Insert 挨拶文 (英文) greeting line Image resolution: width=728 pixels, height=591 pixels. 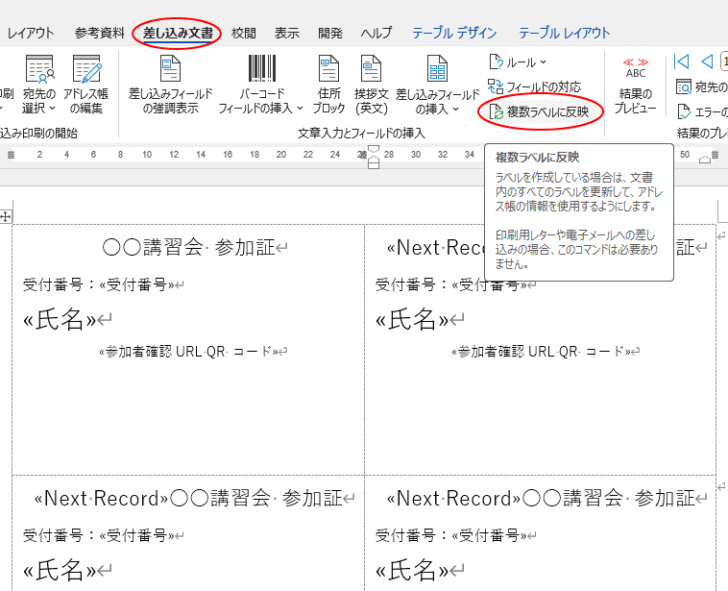tap(371, 70)
